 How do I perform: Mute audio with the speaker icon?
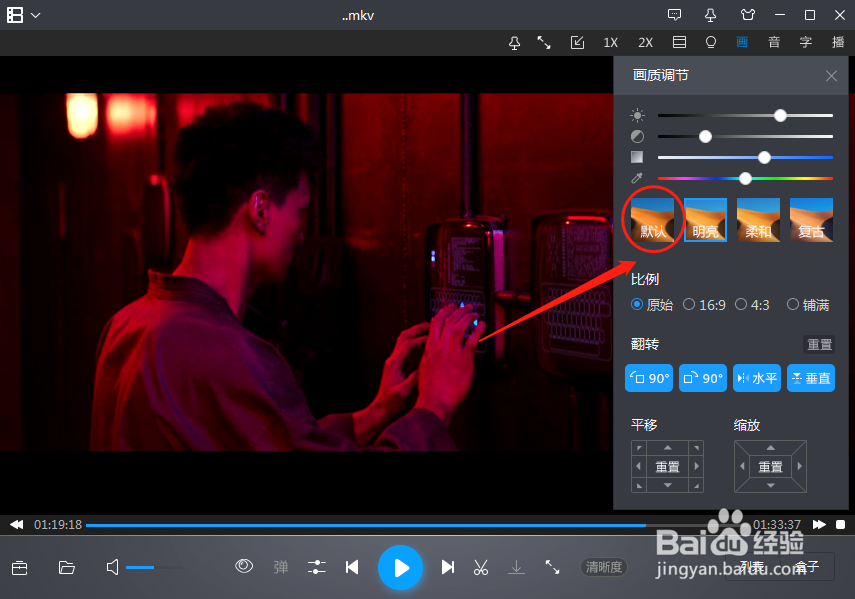tap(112, 567)
